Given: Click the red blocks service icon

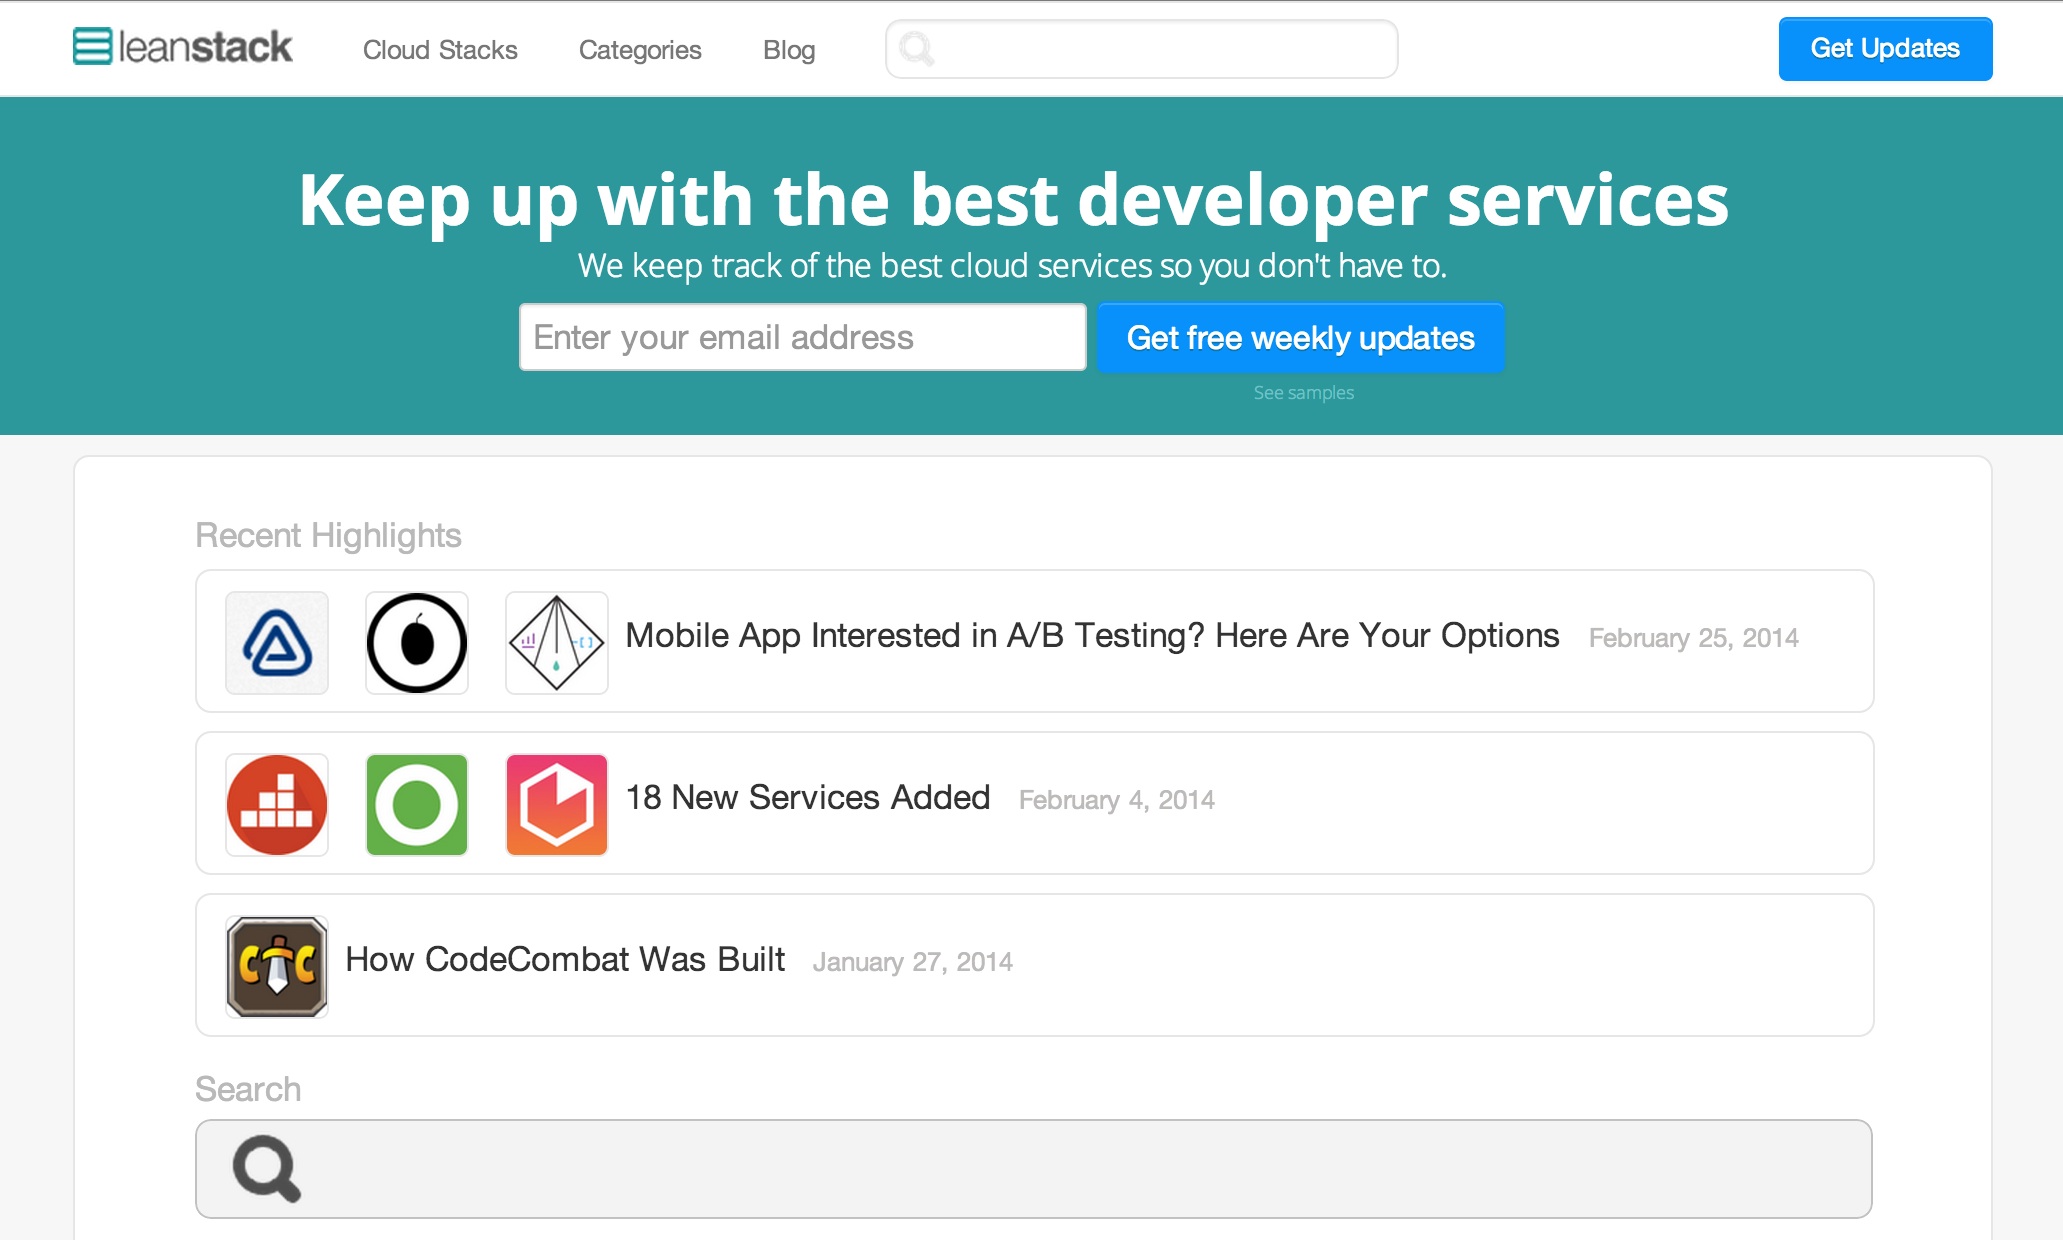Looking at the screenshot, I should (x=277, y=805).
